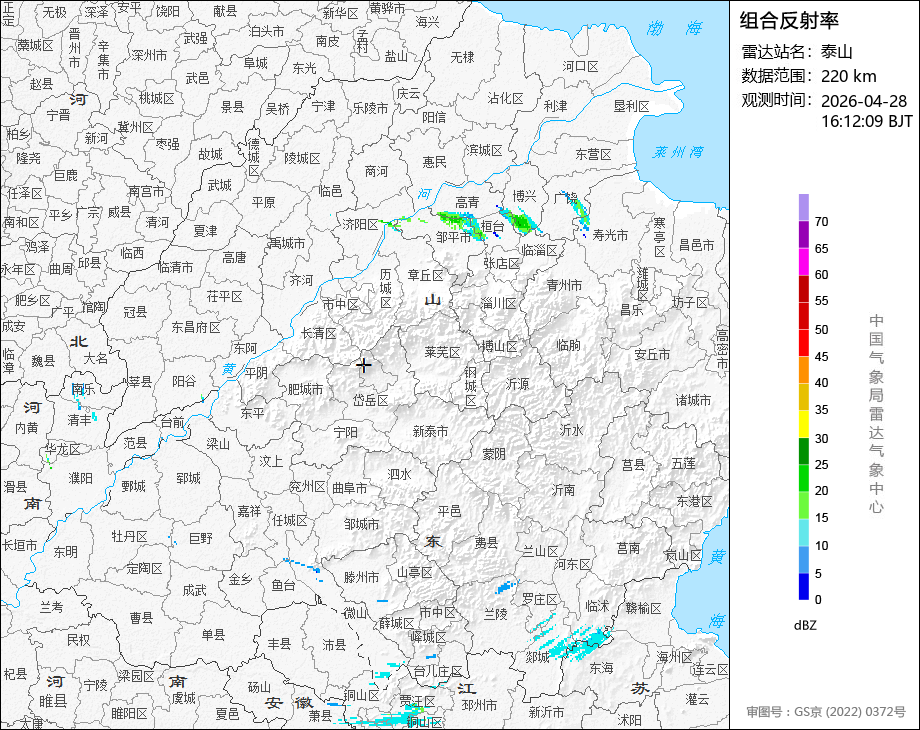The width and height of the screenshot is (920, 730).
Task: Click the 沂水 label
Action: pos(571,430)
